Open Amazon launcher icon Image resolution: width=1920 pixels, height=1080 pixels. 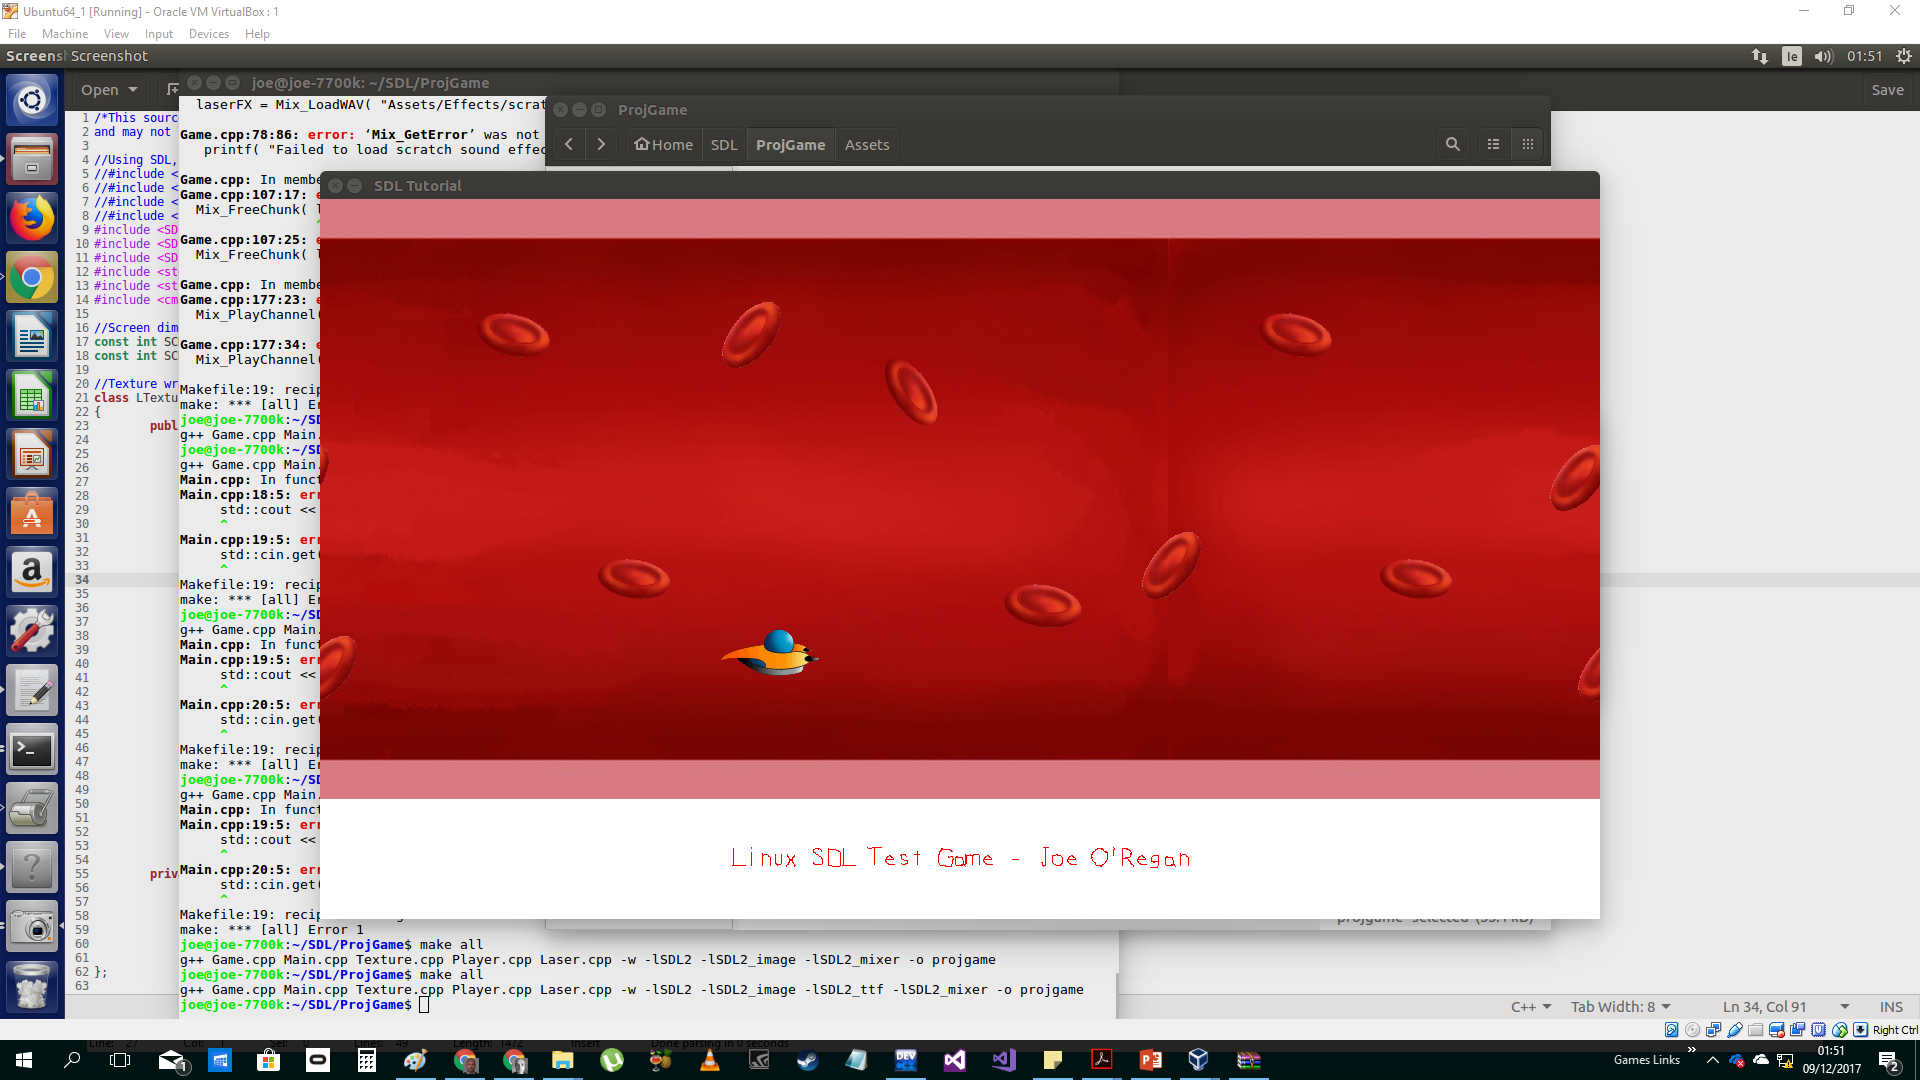[32, 572]
